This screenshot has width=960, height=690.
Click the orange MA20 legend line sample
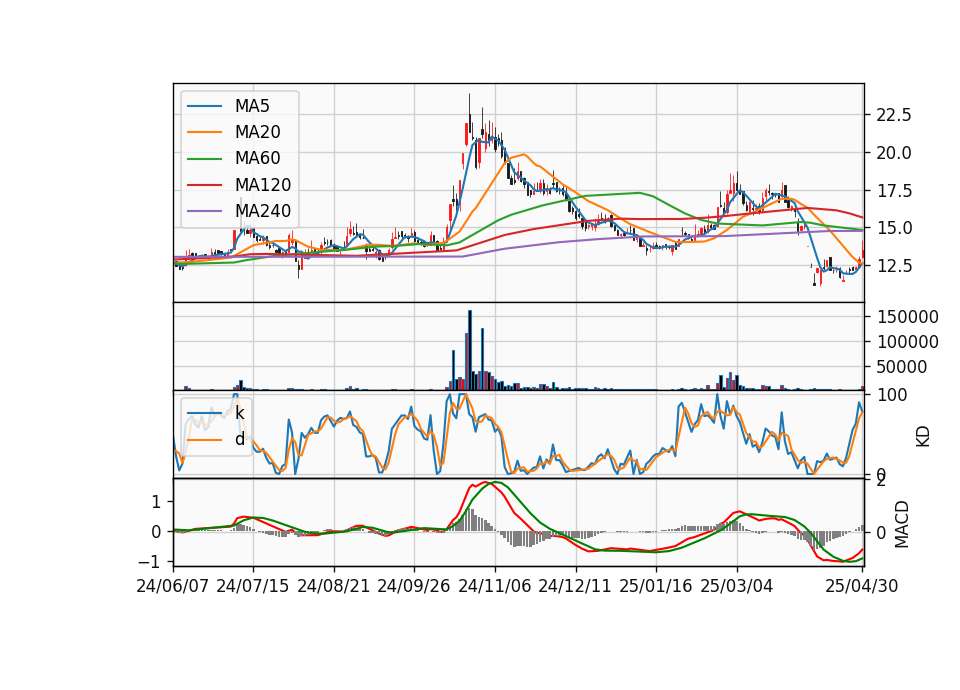tap(204, 132)
